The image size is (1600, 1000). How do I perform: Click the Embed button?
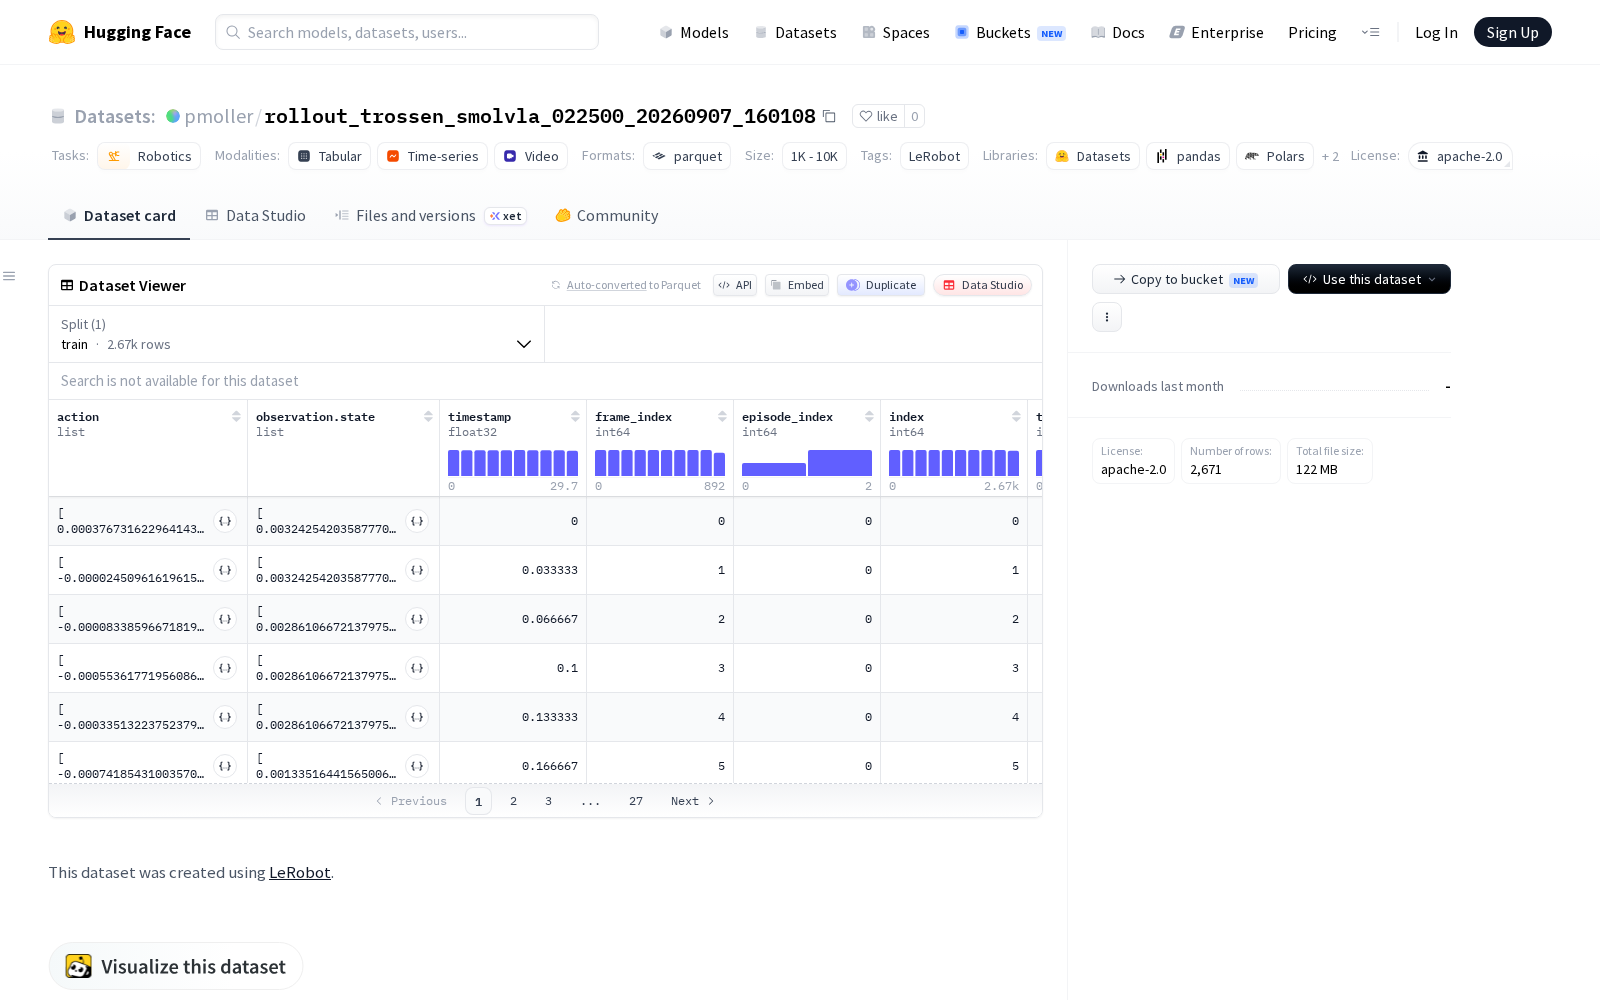coord(797,285)
